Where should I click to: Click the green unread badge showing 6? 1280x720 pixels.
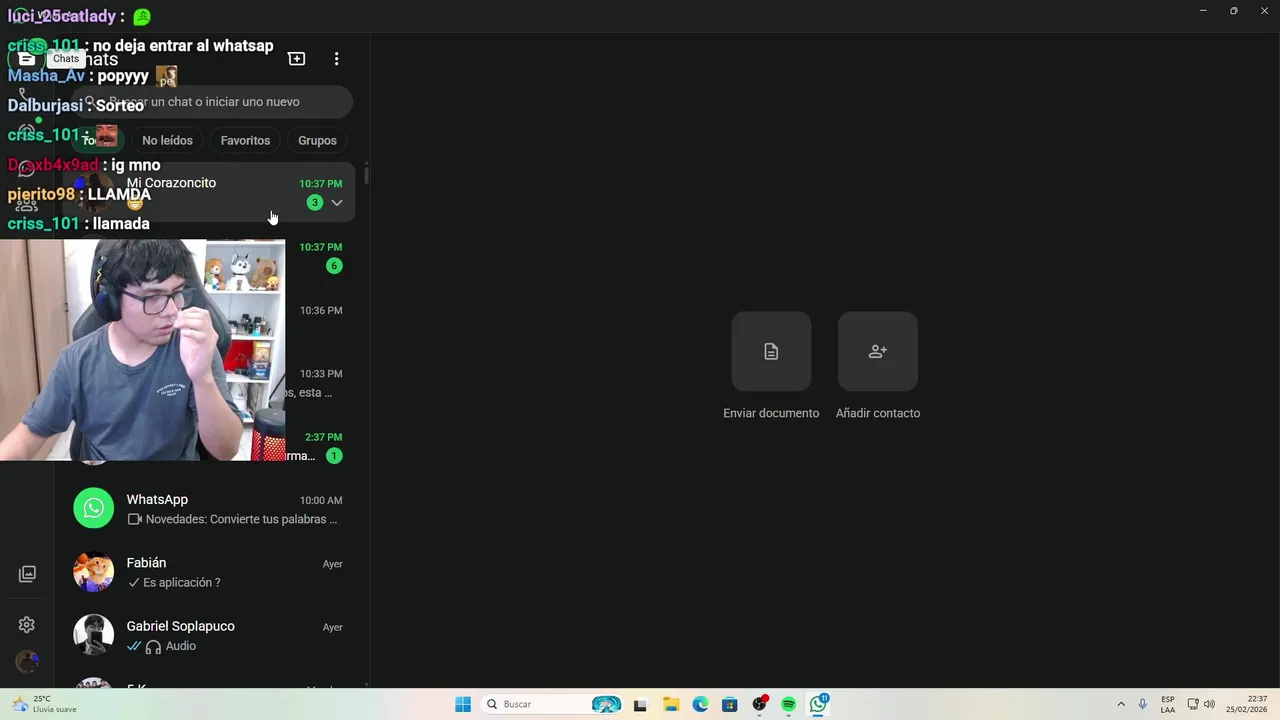pos(334,266)
